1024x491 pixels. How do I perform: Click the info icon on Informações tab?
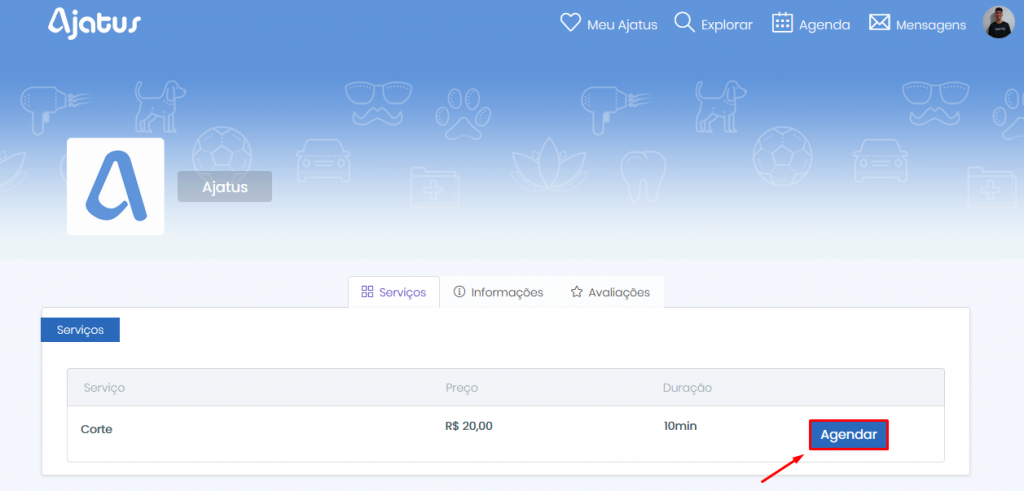click(459, 292)
